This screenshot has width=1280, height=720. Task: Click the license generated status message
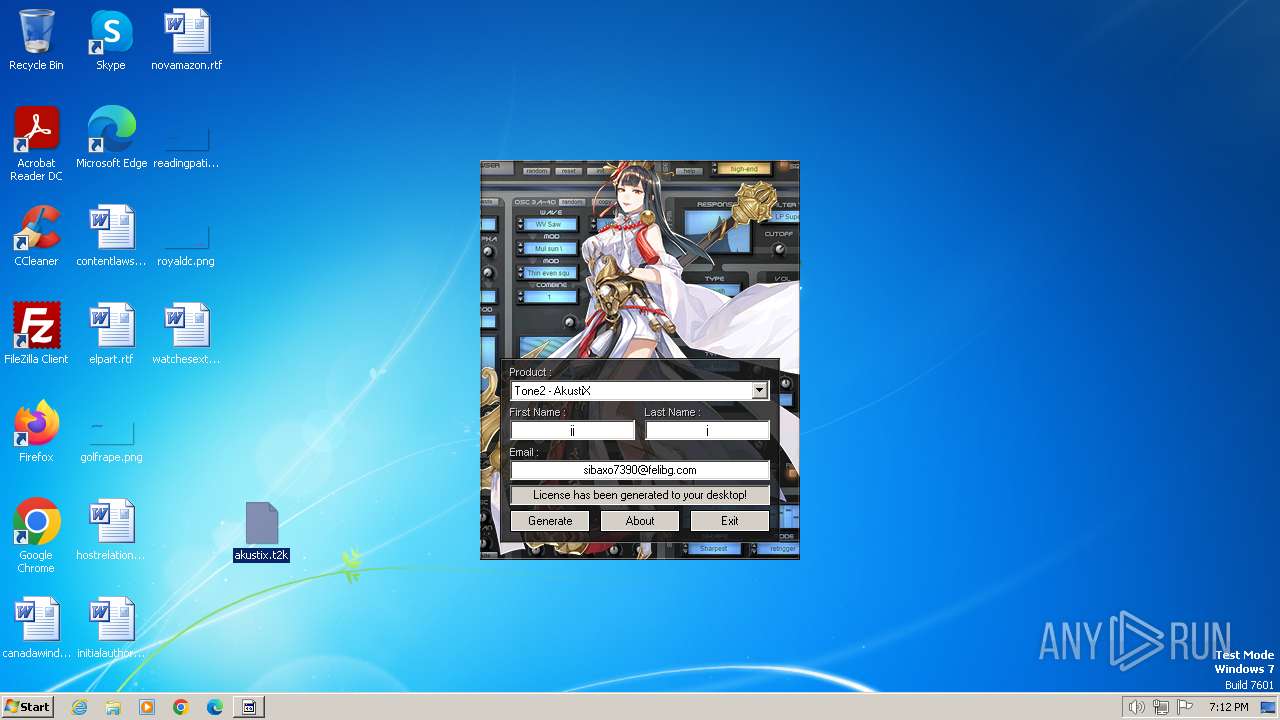pos(640,495)
